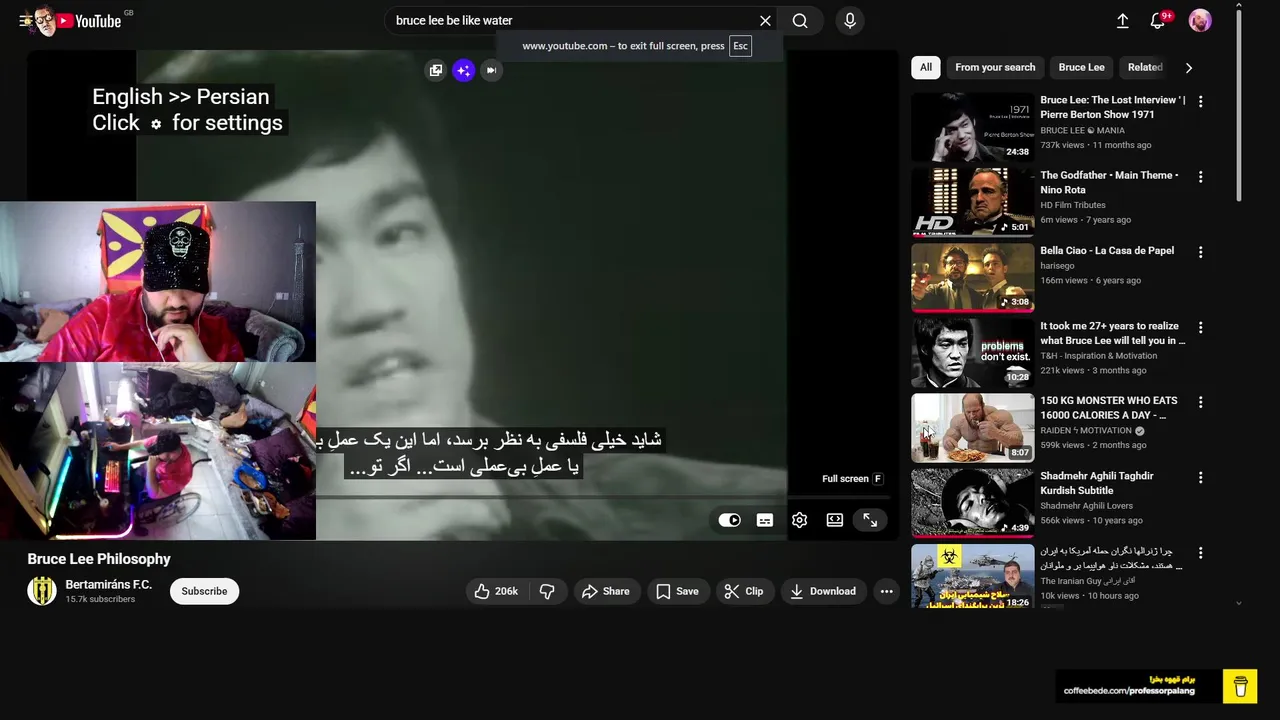
Task: Open Bella Ciao - La Casa de Papel title
Action: click(x=1107, y=250)
